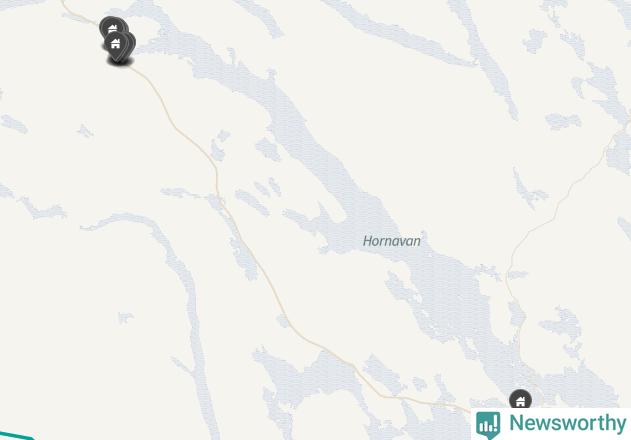Click the house glyph inside the front pin

point(115,43)
